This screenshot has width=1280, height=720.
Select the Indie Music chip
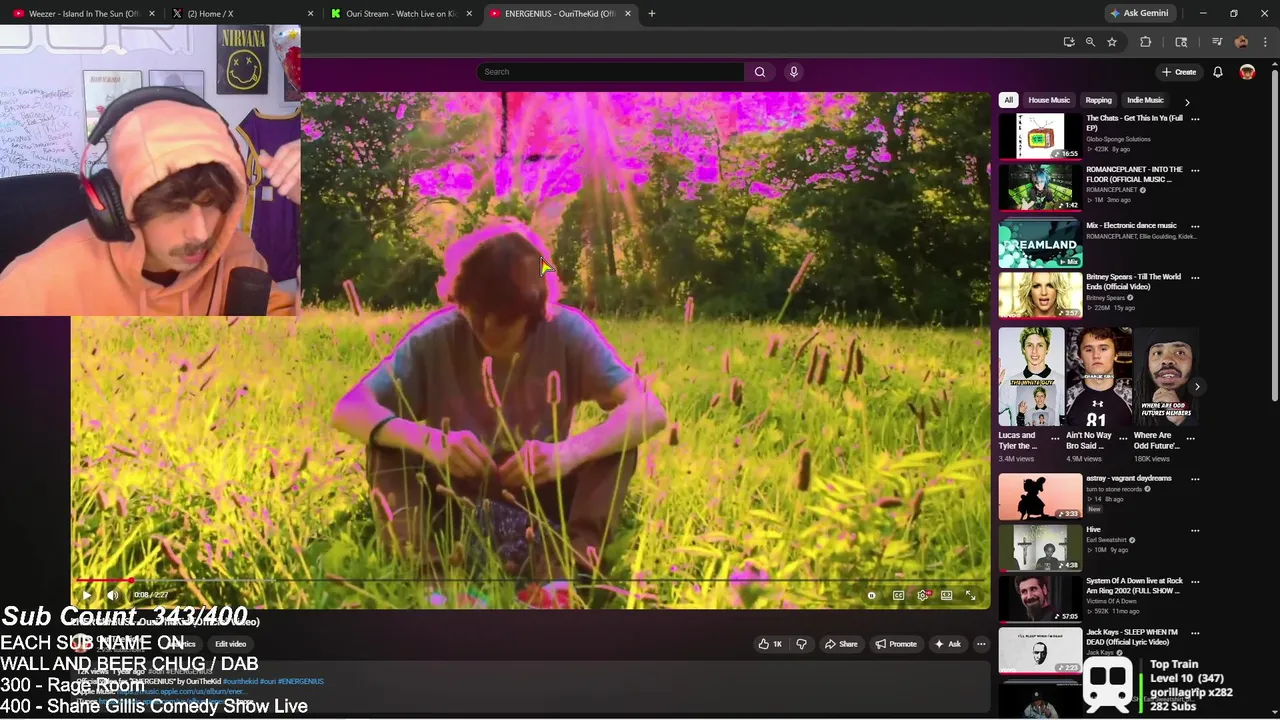[x=1145, y=100]
